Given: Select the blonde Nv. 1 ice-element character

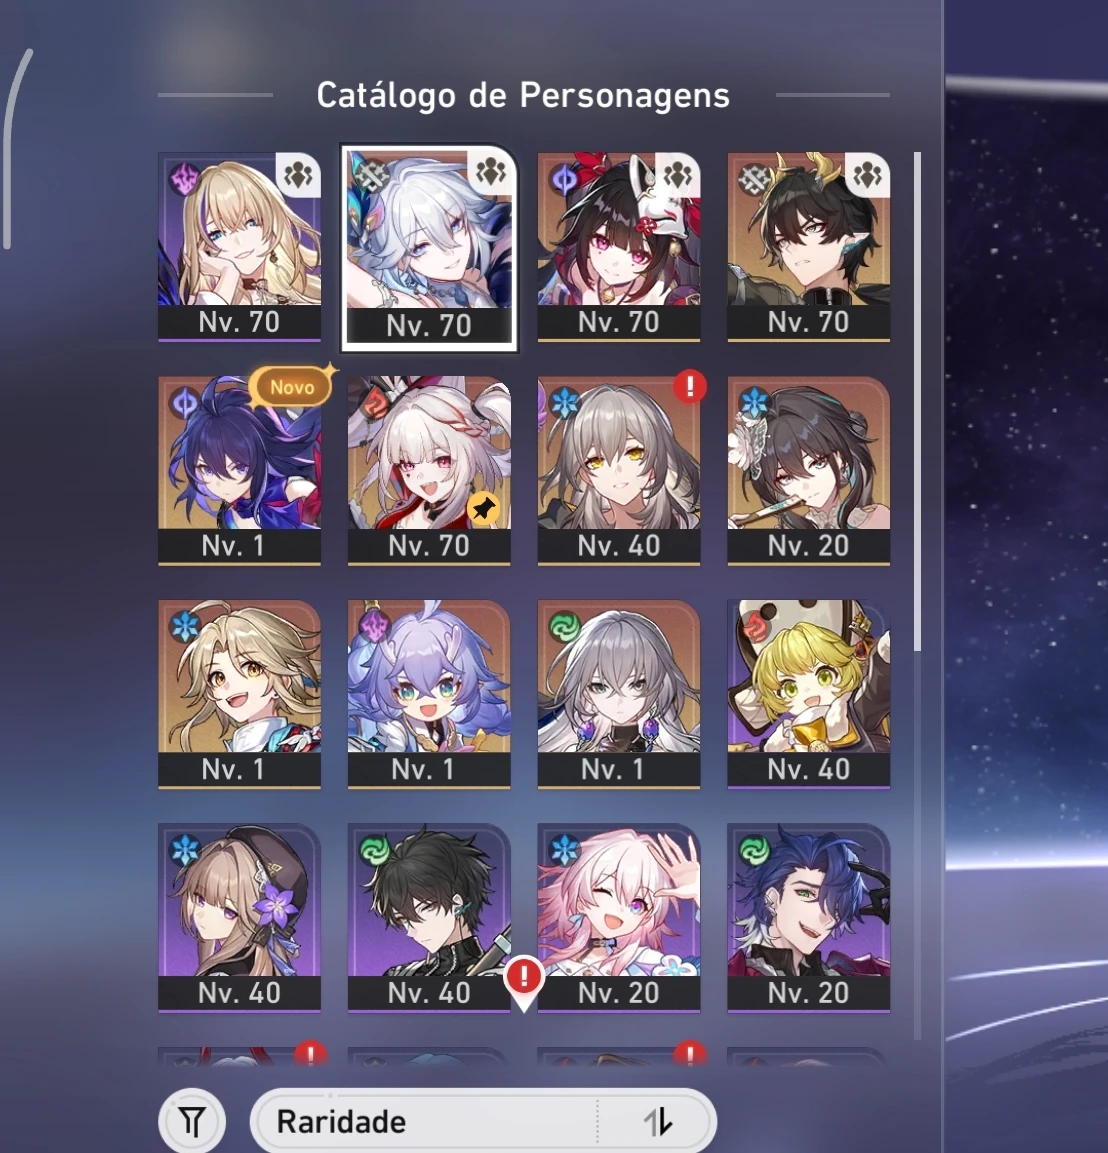Looking at the screenshot, I should point(240,694).
